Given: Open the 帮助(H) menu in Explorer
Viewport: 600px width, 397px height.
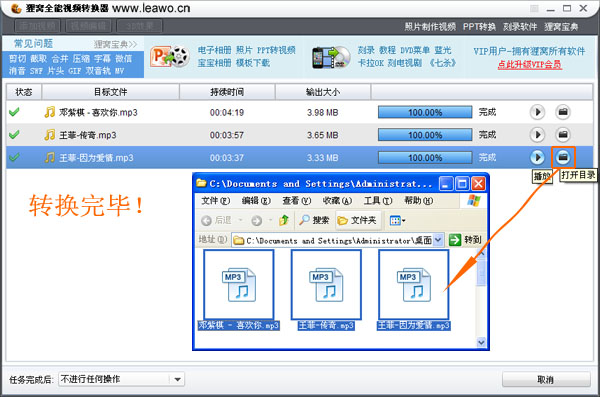Looking at the screenshot, I should [x=419, y=201].
